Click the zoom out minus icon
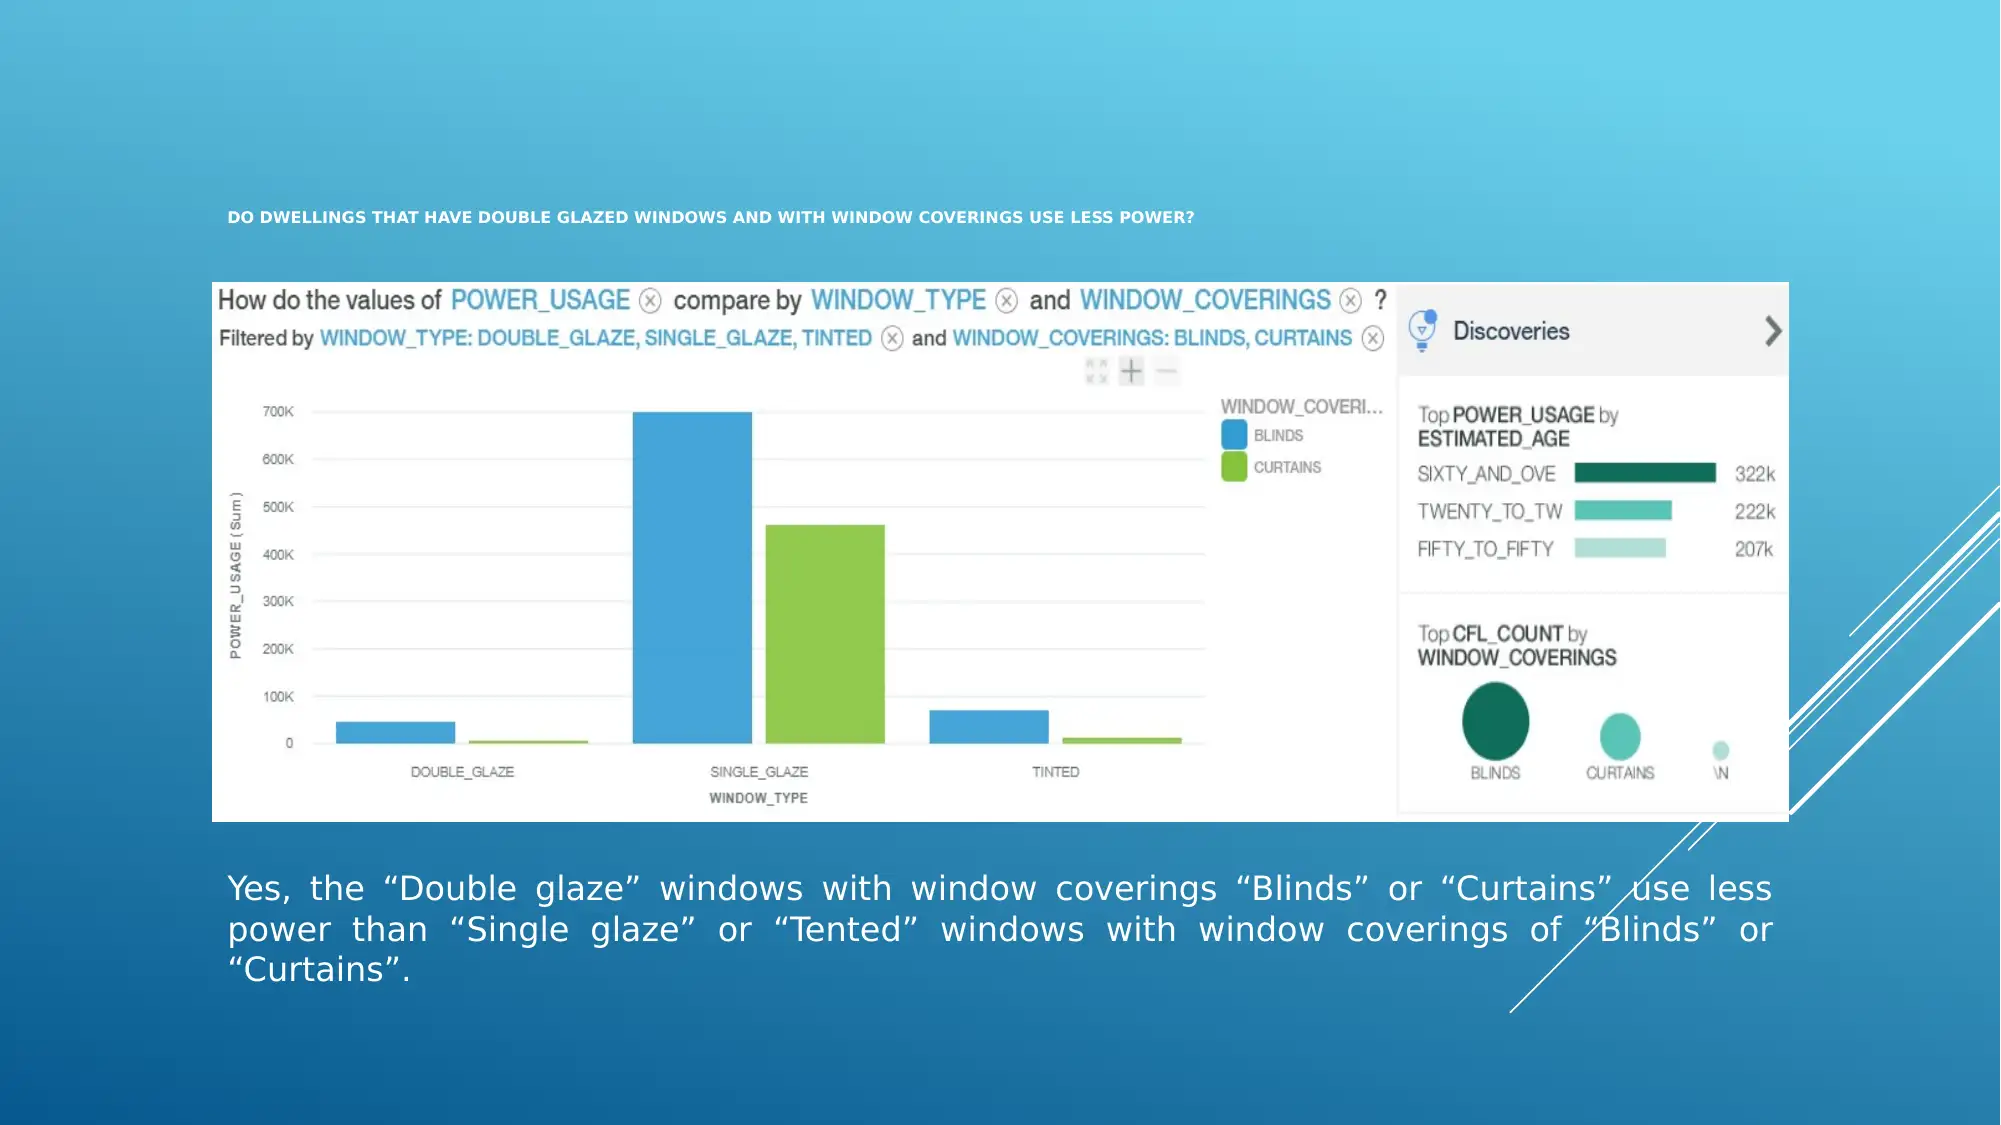The height and width of the screenshot is (1125, 2001). 1166,371
